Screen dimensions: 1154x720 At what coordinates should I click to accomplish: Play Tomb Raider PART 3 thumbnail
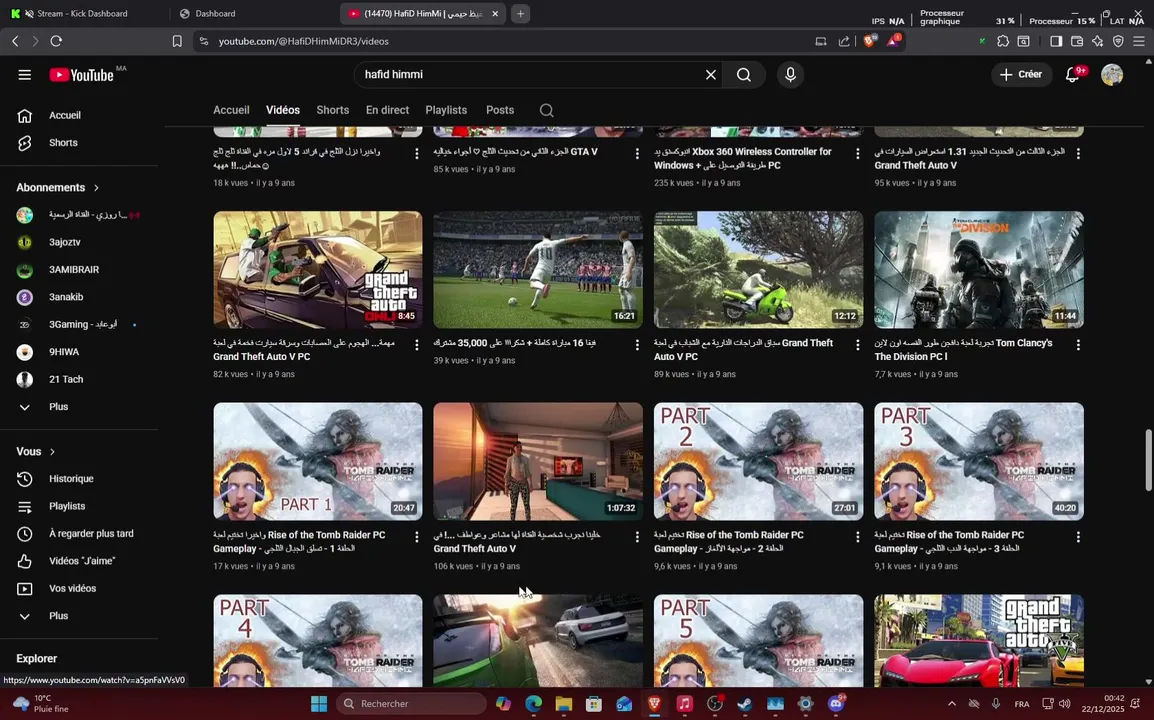click(x=979, y=462)
